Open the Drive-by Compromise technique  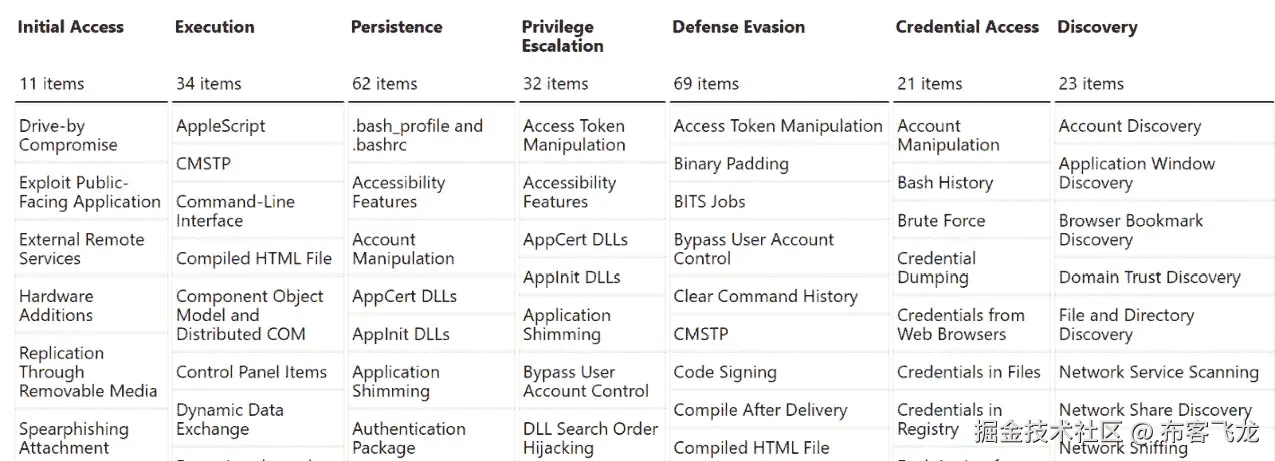point(67,135)
